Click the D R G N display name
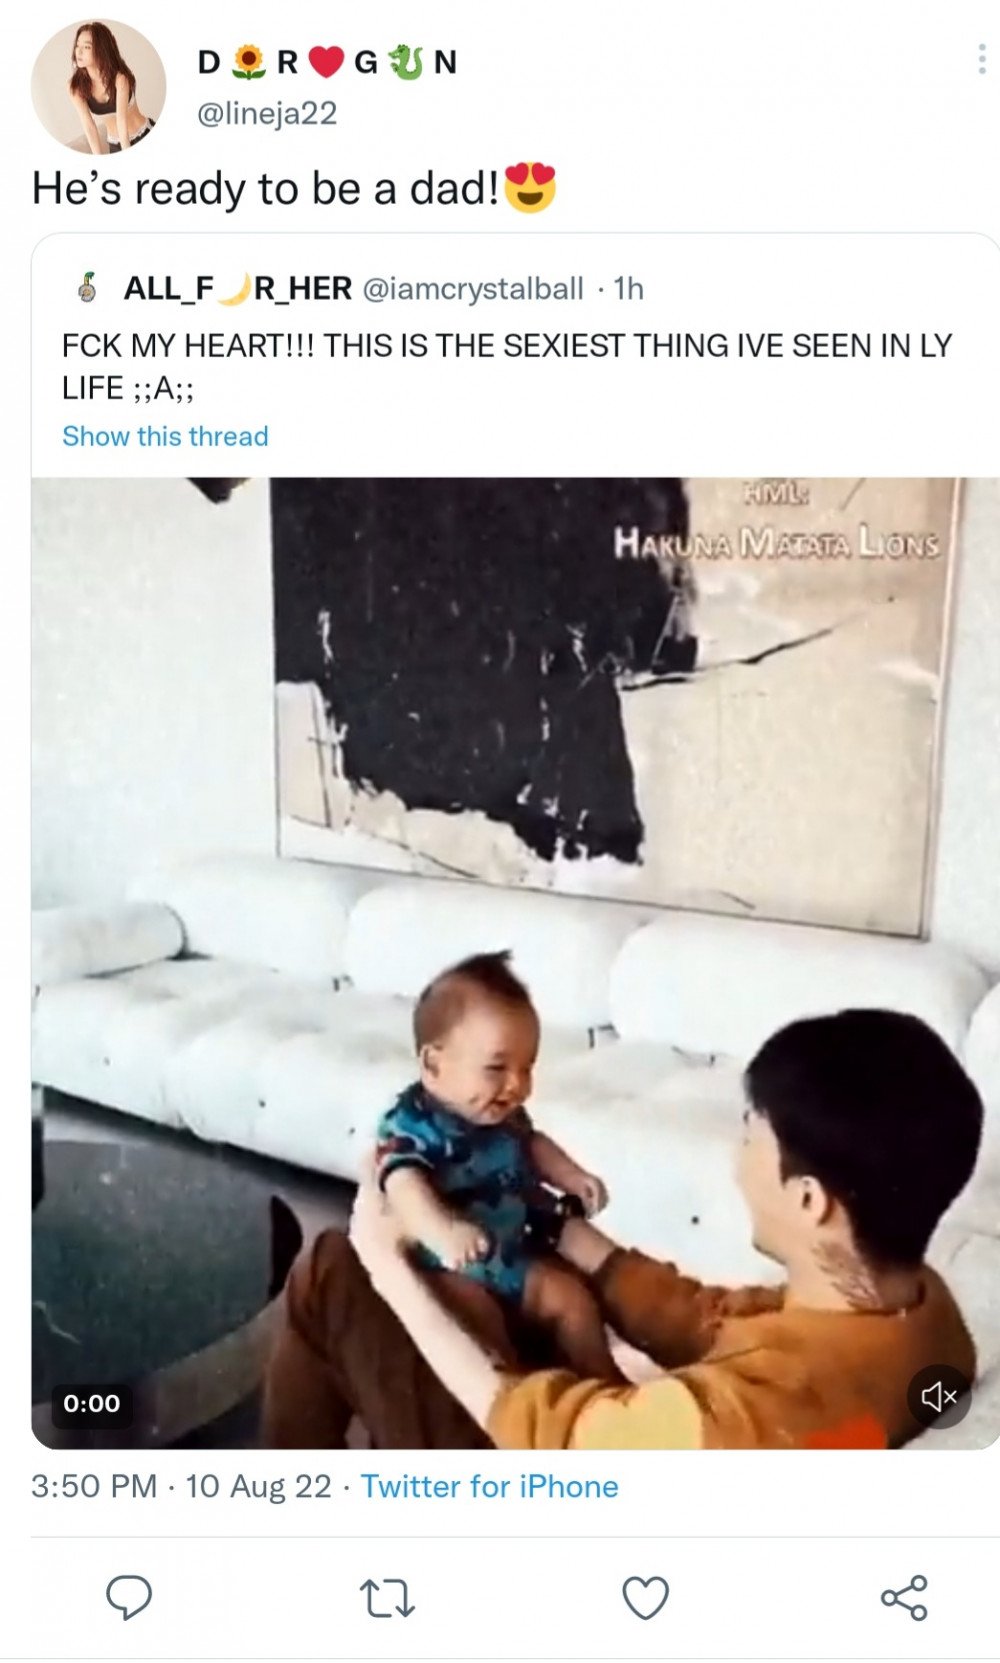1000x1663 pixels. [x=327, y=62]
